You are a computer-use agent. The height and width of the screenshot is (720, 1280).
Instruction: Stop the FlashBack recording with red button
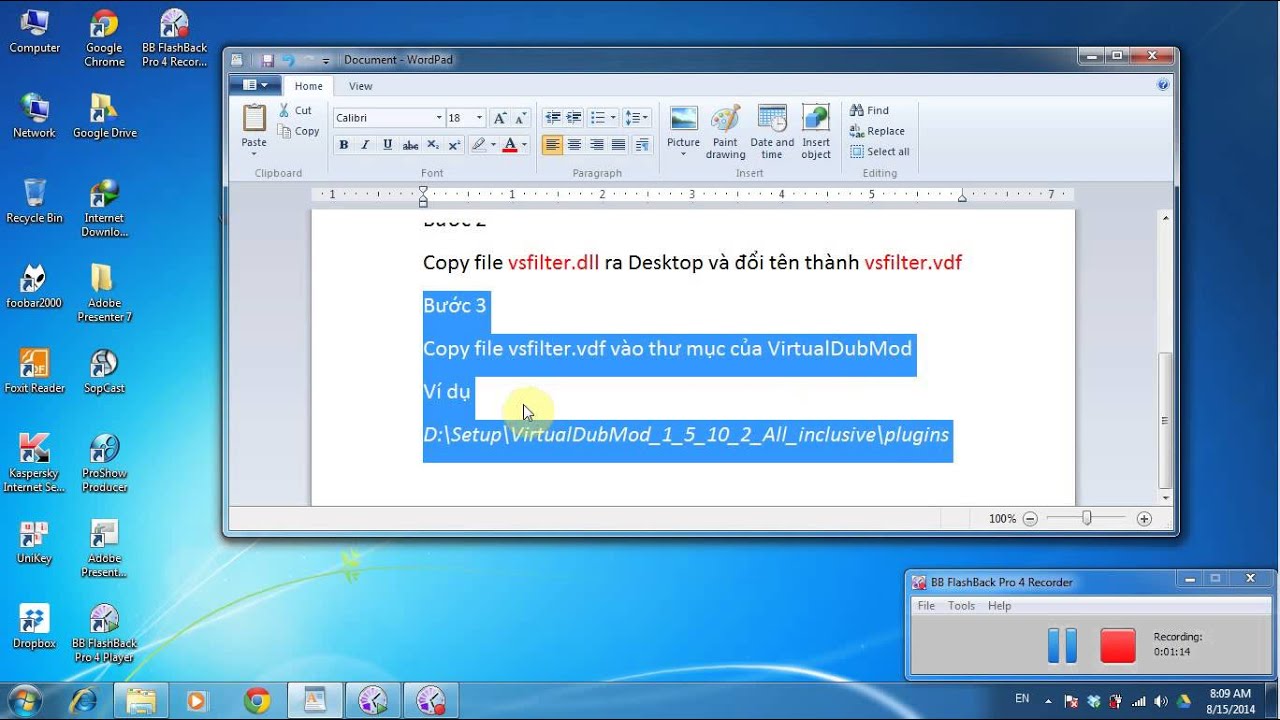(x=1117, y=646)
